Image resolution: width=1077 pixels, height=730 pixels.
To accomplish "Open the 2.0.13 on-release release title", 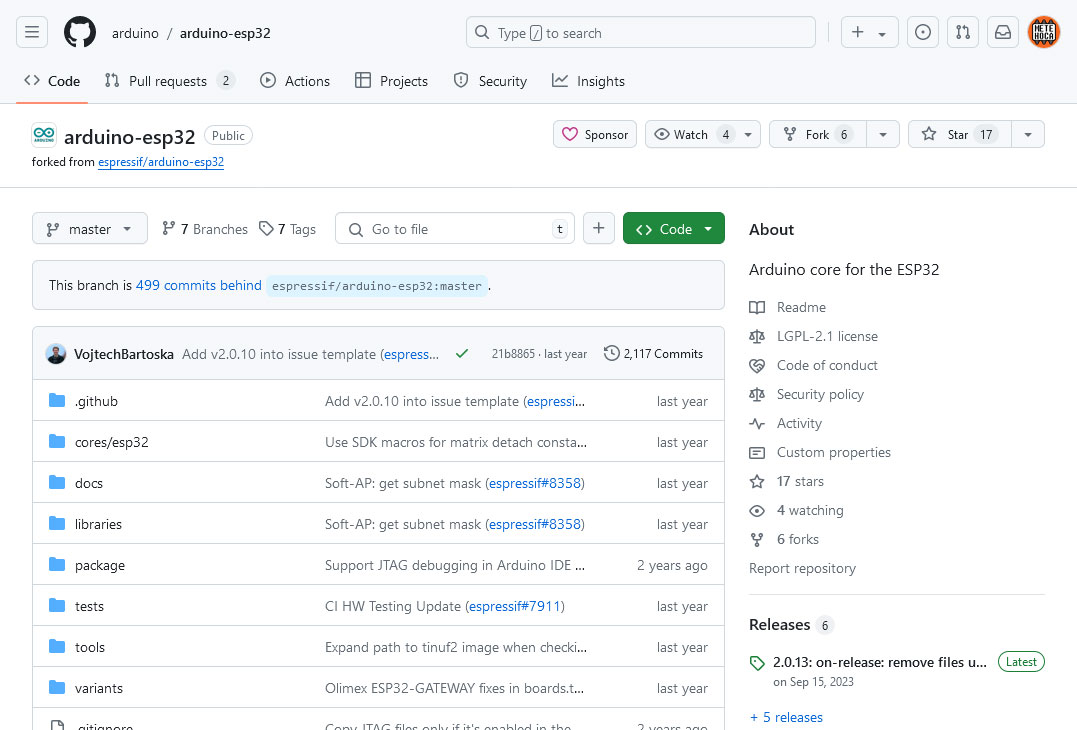I will coord(879,663).
